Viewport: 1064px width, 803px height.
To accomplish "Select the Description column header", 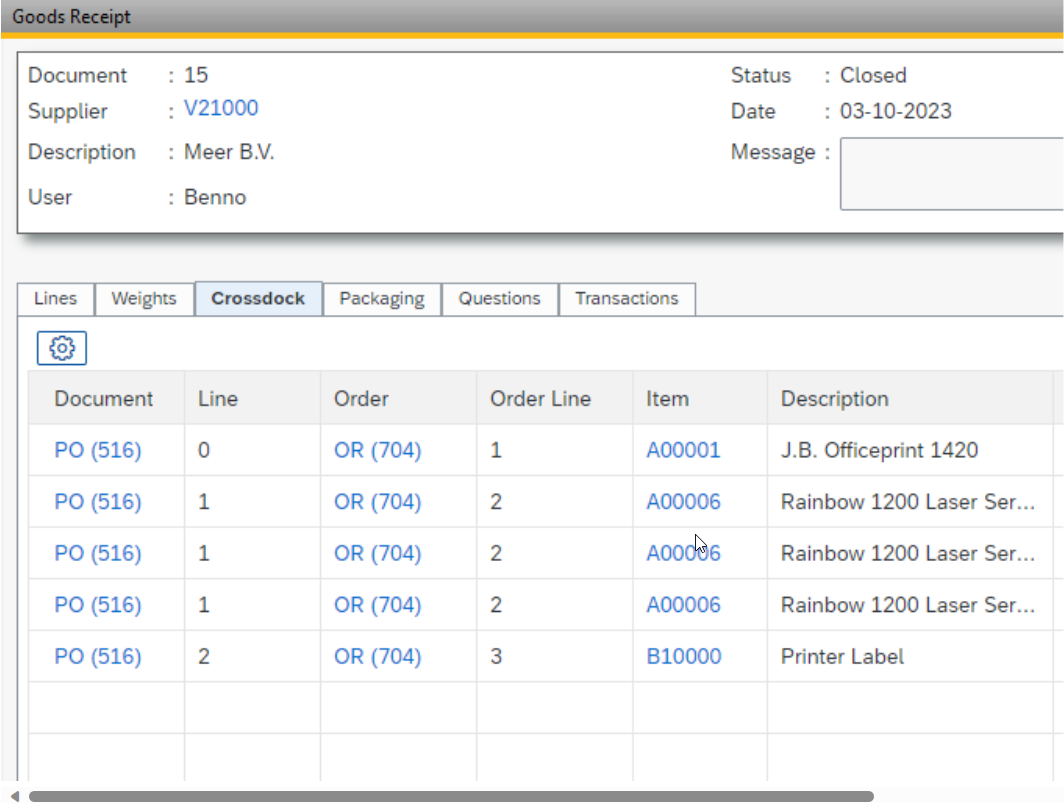I will click(x=834, y=399).
